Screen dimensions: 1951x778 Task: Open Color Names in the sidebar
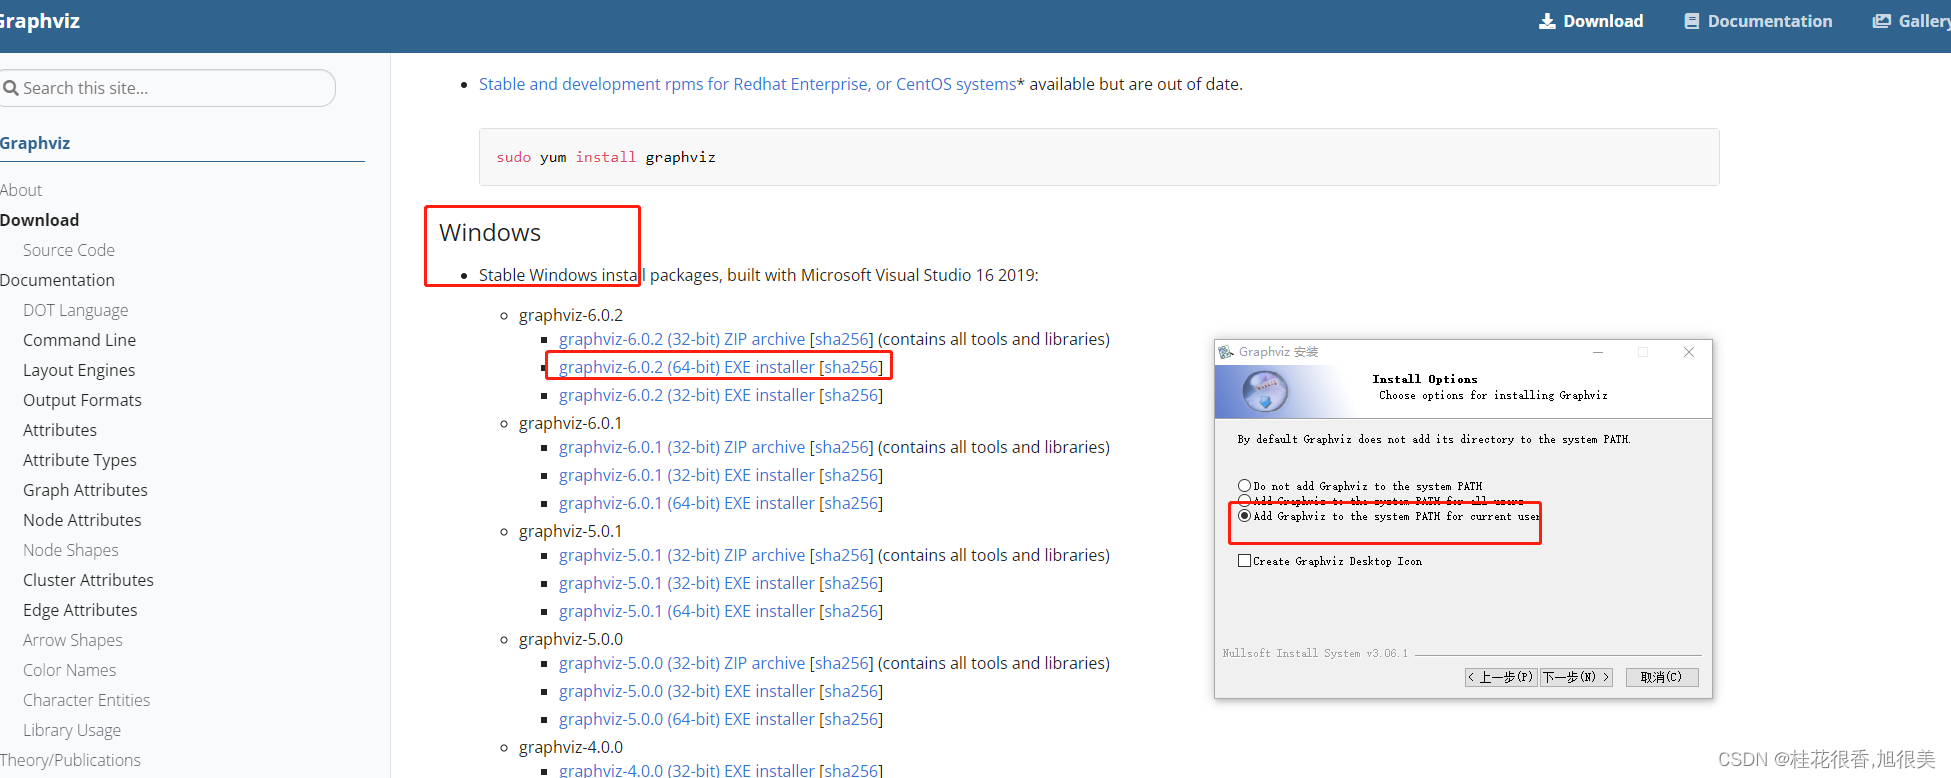[x=70, y=670]
